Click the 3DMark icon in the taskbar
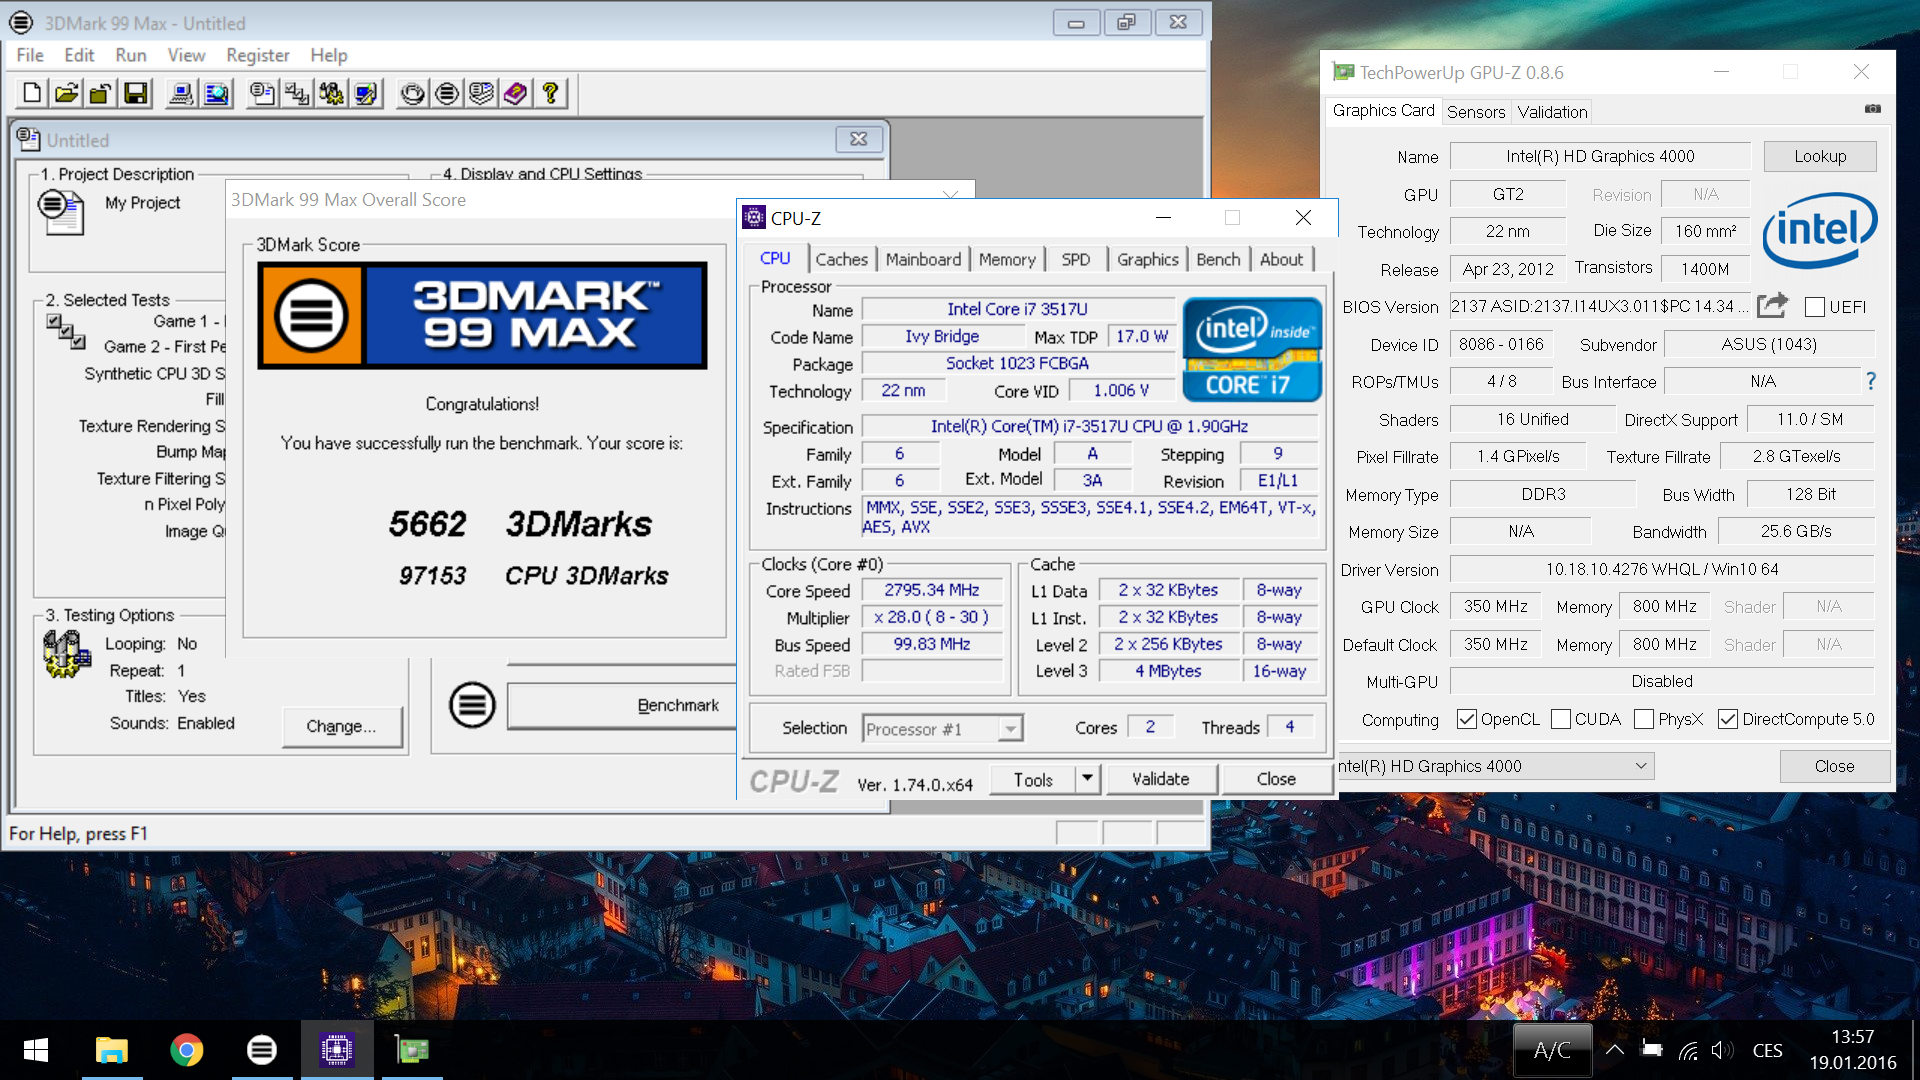The image size is (1920, 1080). point(261,1050)
